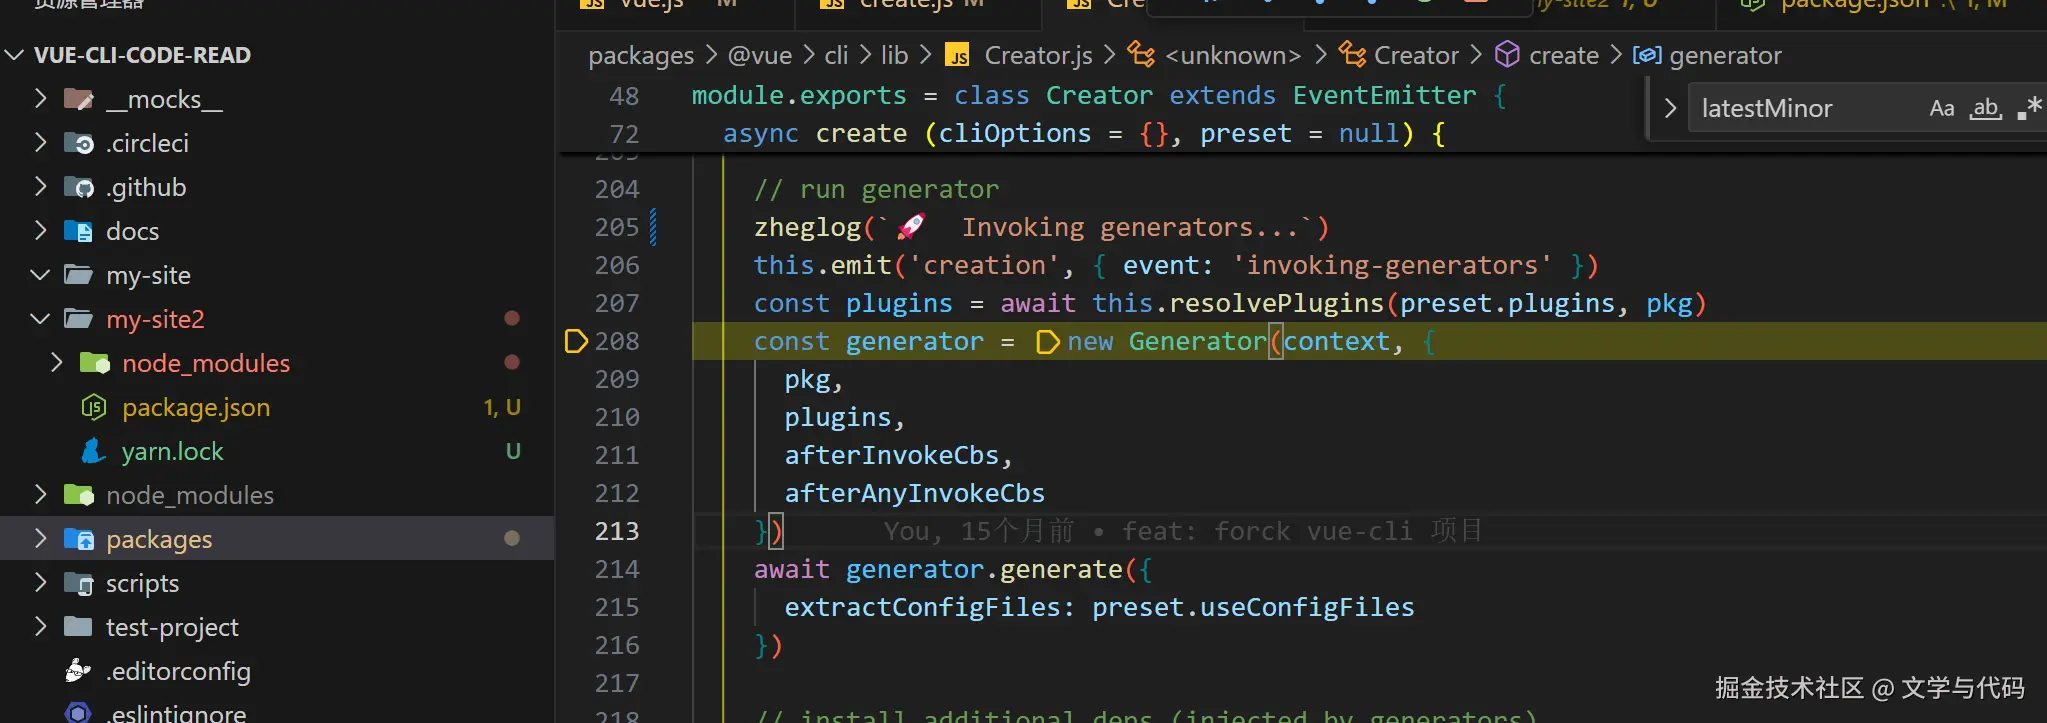Open the packages breadcrumb segment
The height and width of the screenshot is (723, 2047).
pos(641,55)
